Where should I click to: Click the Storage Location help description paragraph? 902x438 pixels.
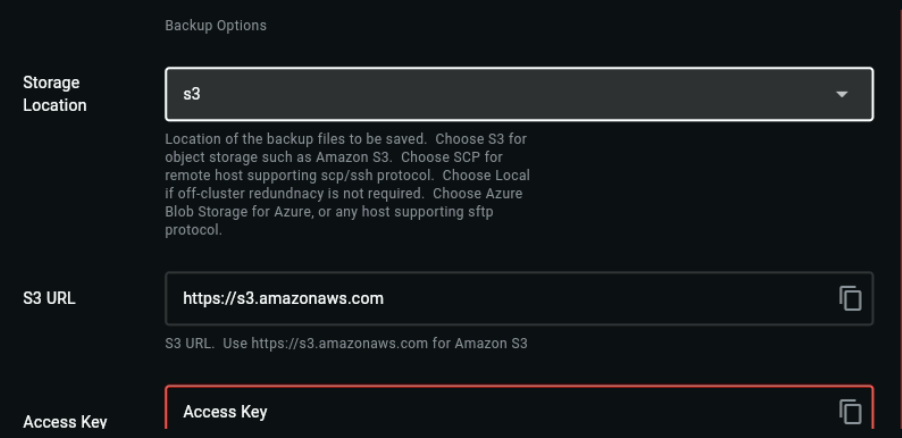[347, 184]
